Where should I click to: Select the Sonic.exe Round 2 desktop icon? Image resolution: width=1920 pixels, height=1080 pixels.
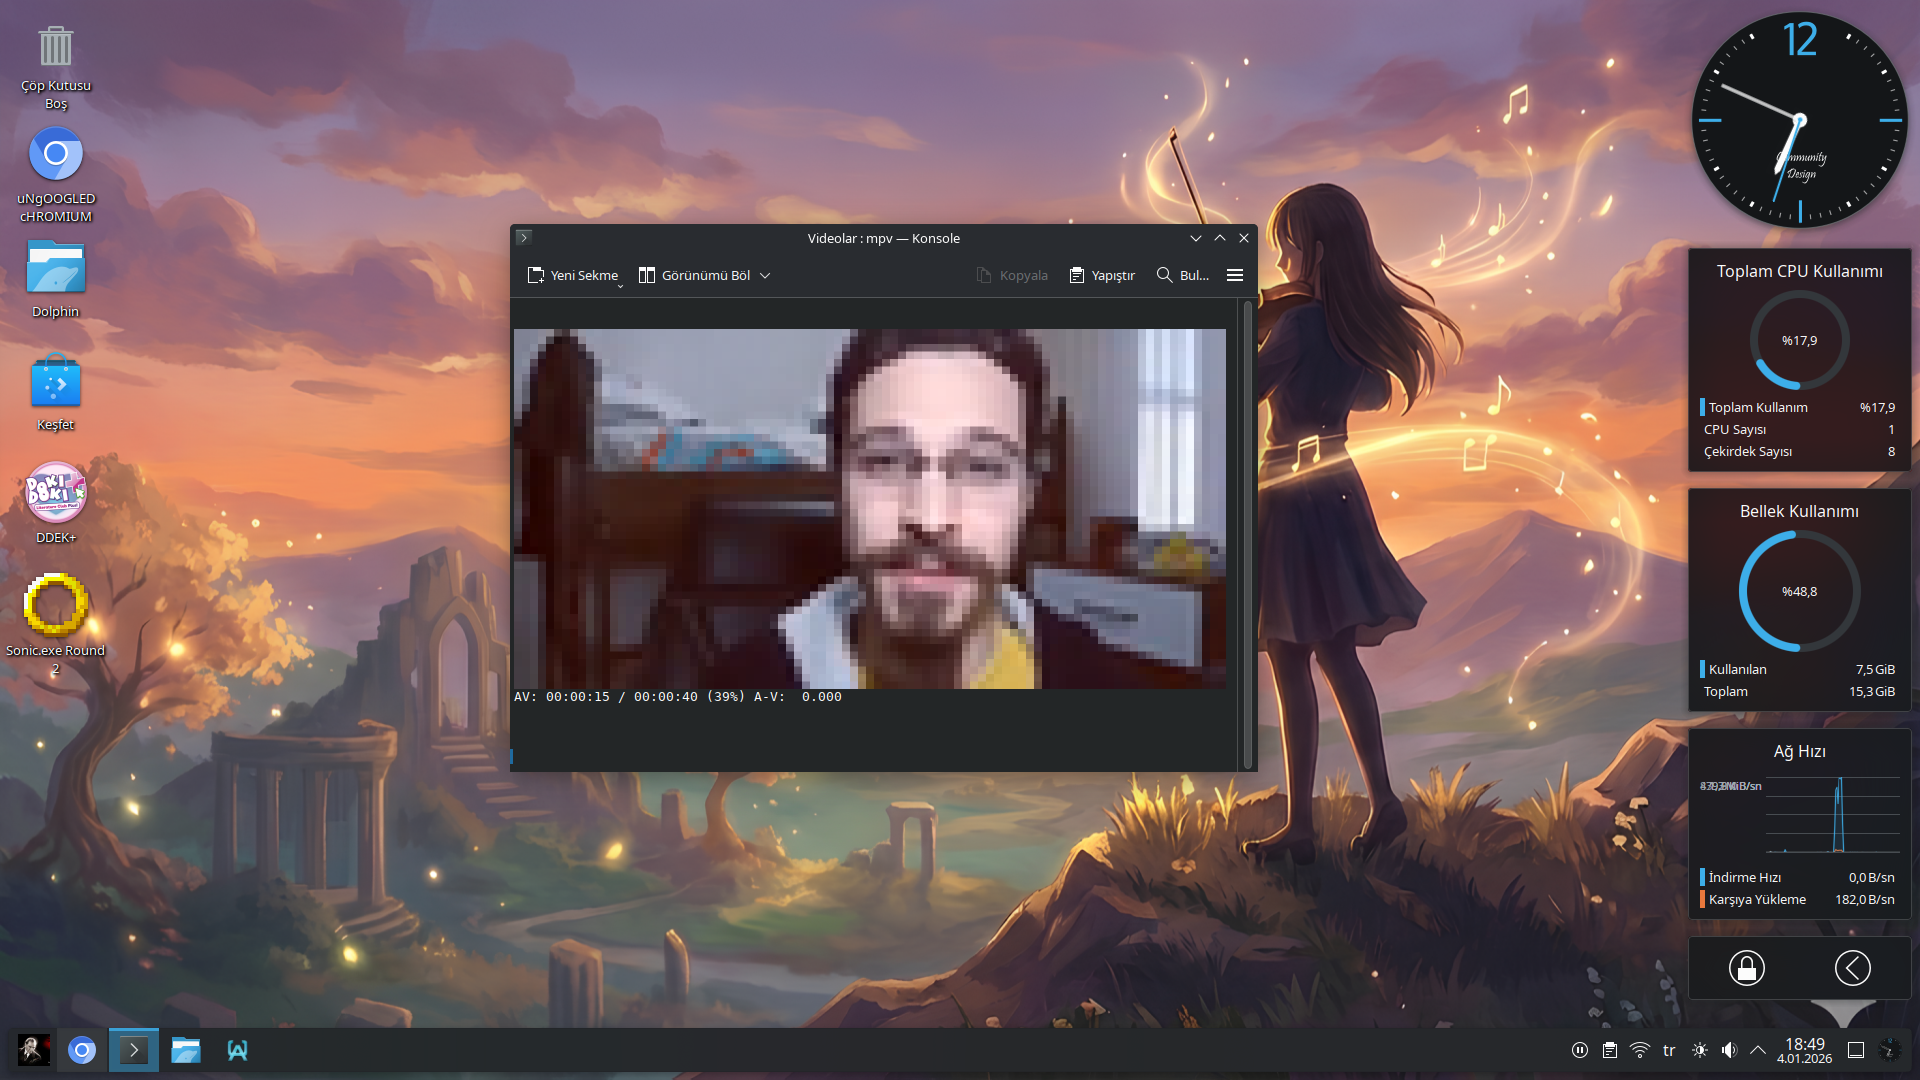pos(56,625)
